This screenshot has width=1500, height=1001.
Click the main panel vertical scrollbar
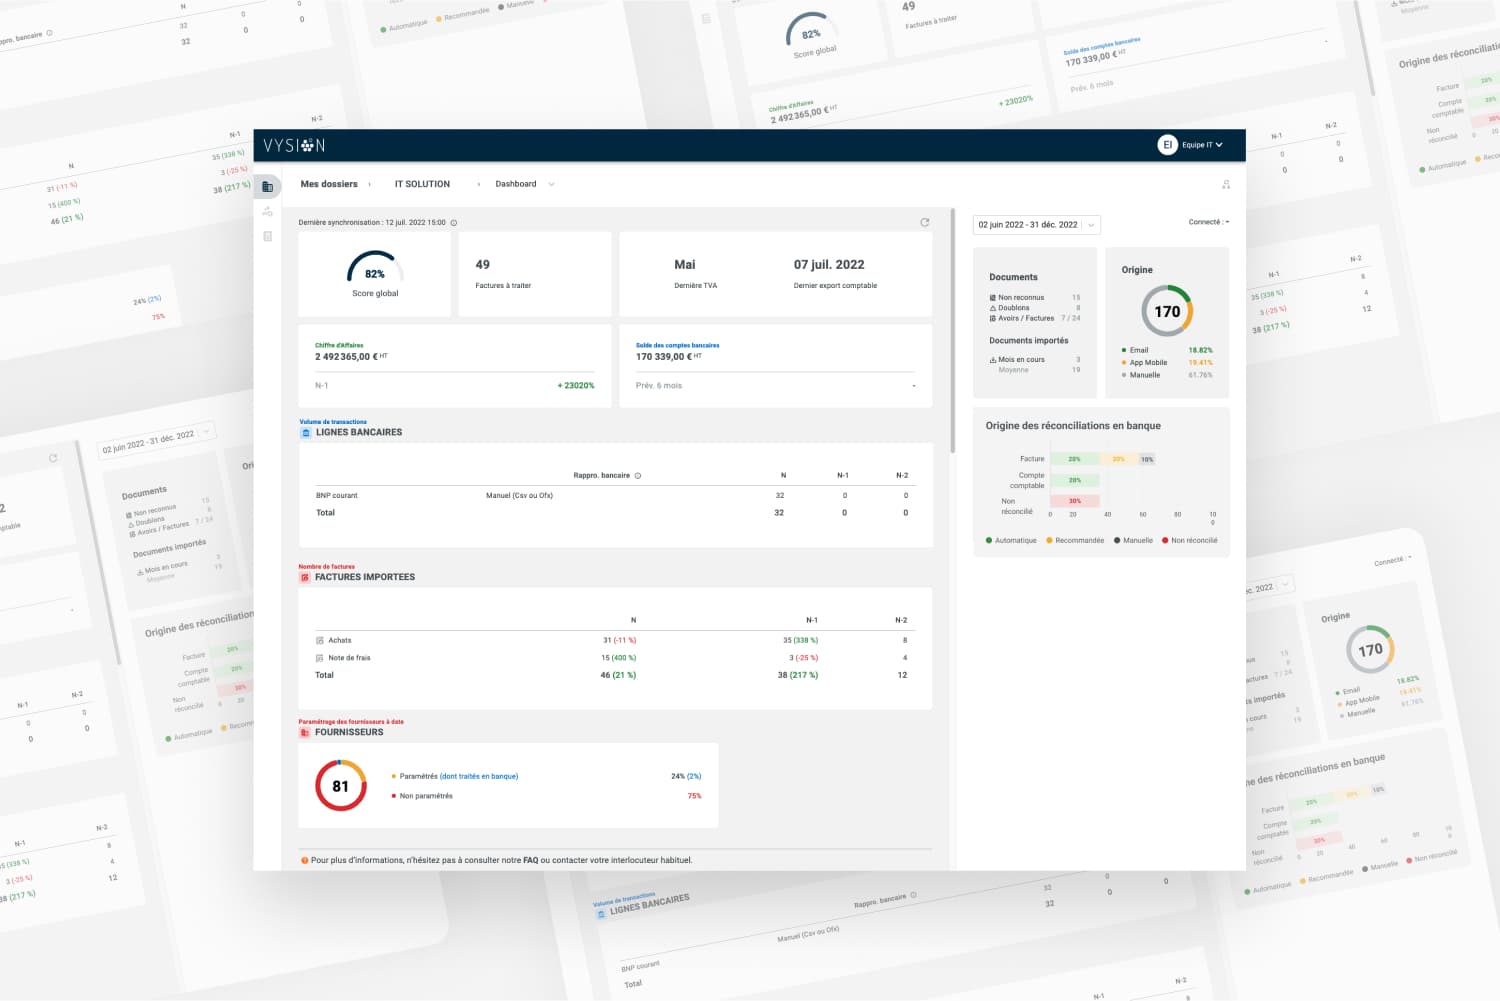coord(952,331)
